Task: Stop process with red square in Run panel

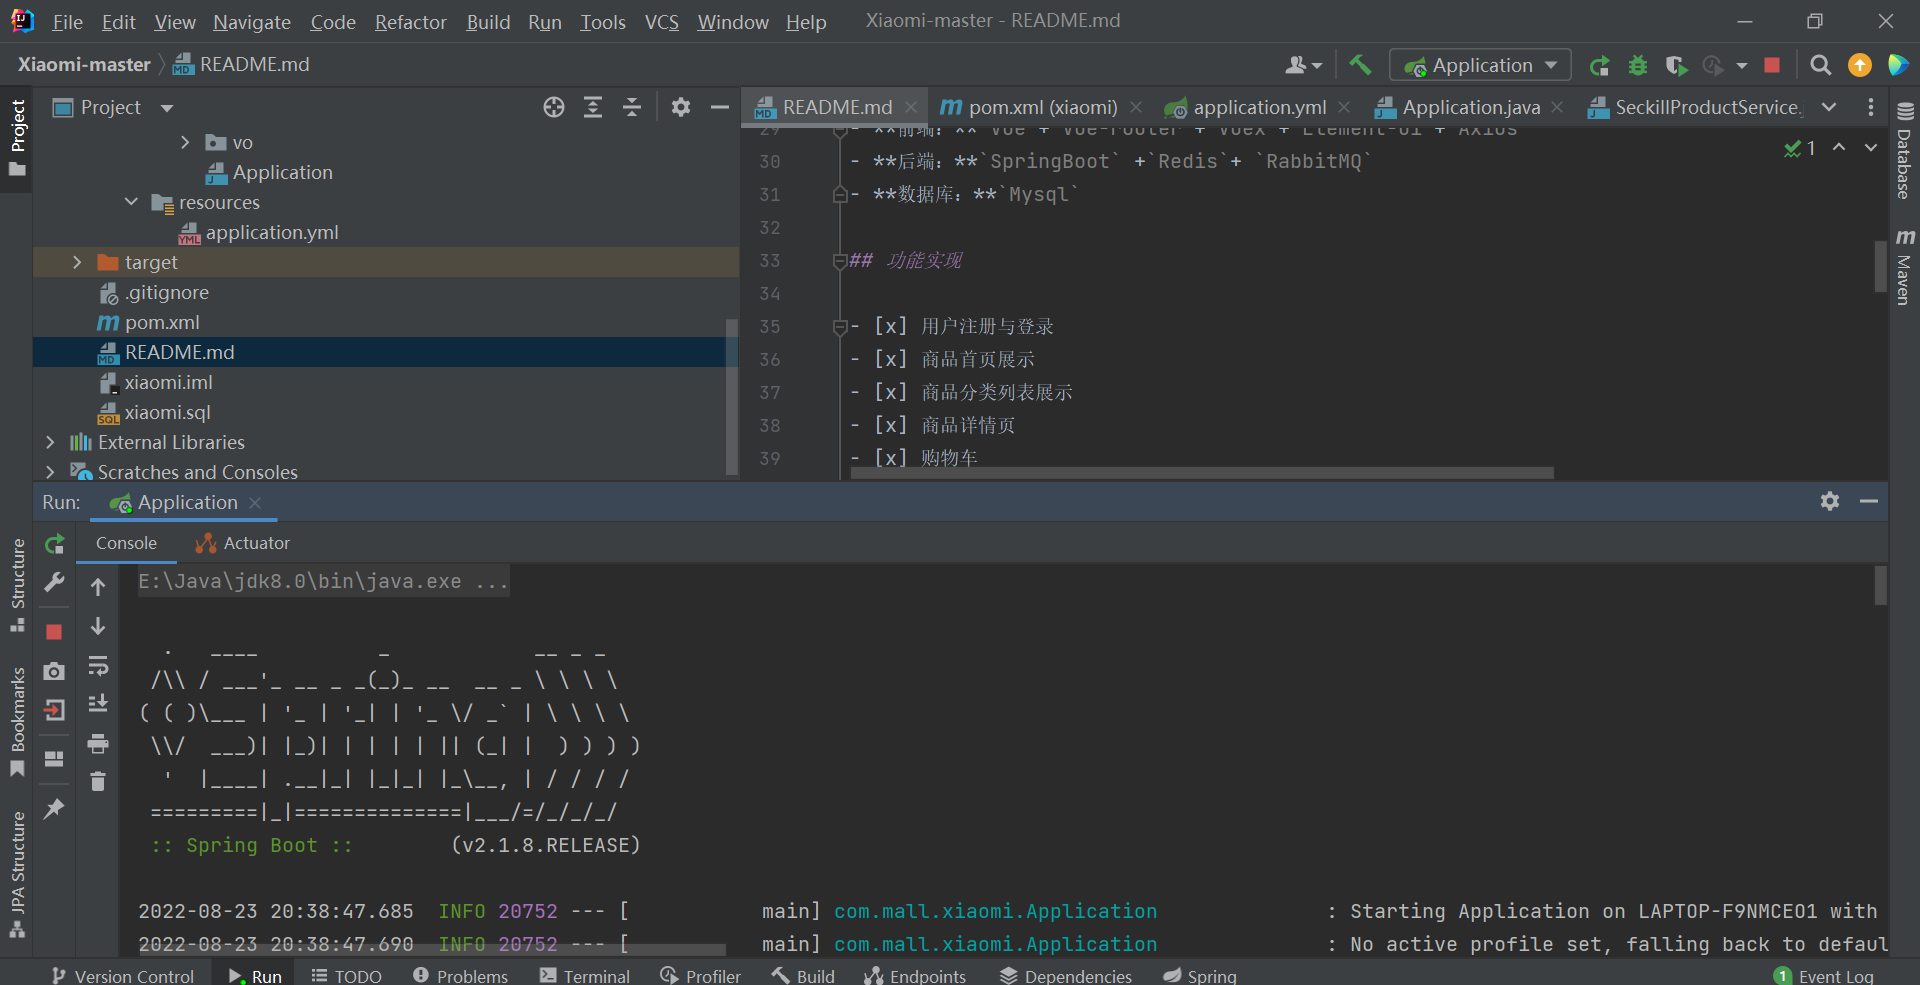Action: (55, 631)
